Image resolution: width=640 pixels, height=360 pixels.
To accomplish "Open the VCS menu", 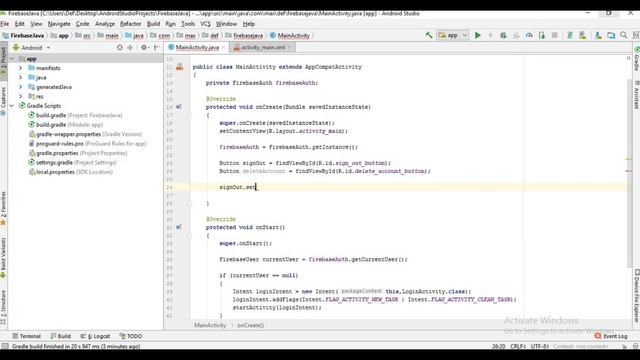I will click(x=205, y=24).
